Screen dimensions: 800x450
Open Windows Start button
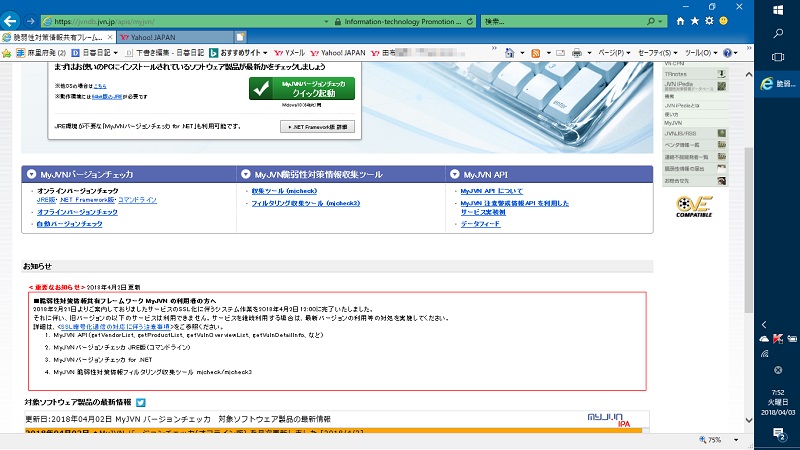coord(778,10)
